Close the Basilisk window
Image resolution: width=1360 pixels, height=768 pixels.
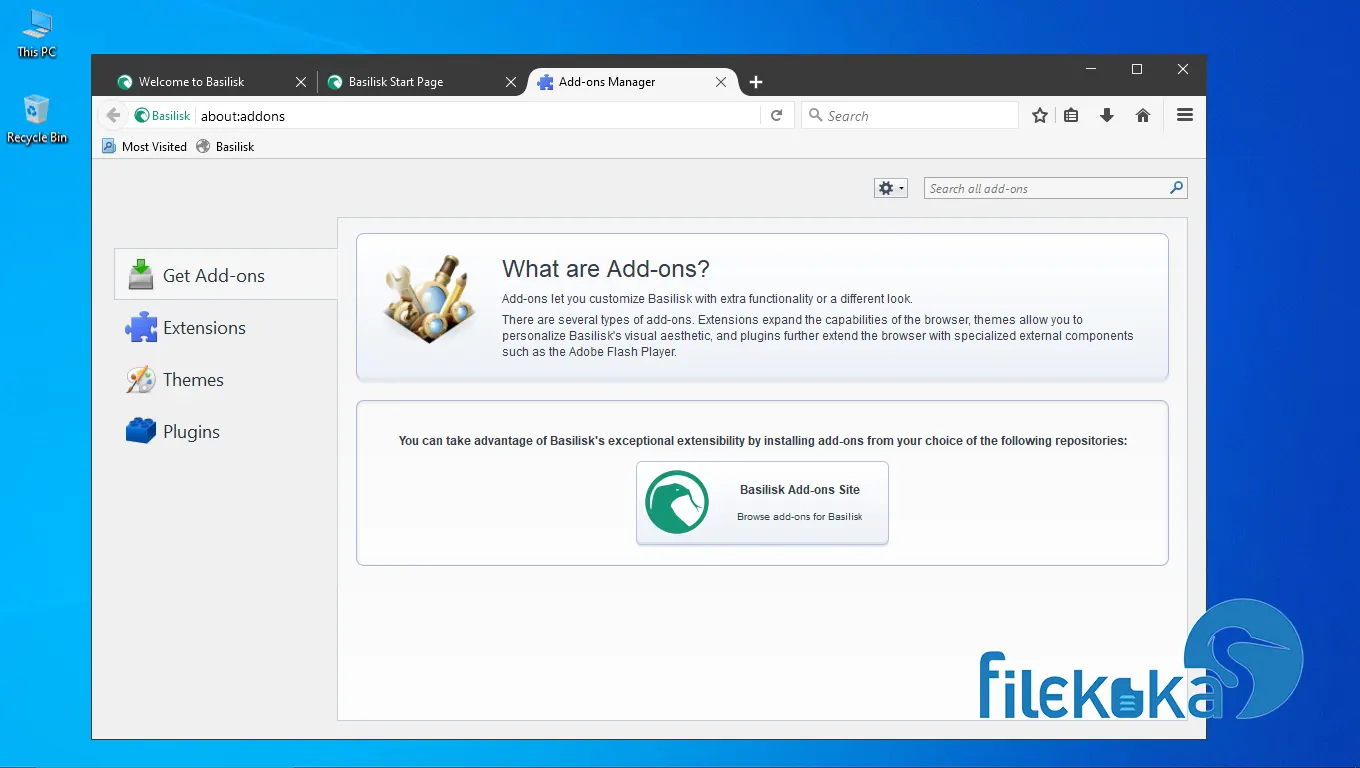click(1183, 69)
